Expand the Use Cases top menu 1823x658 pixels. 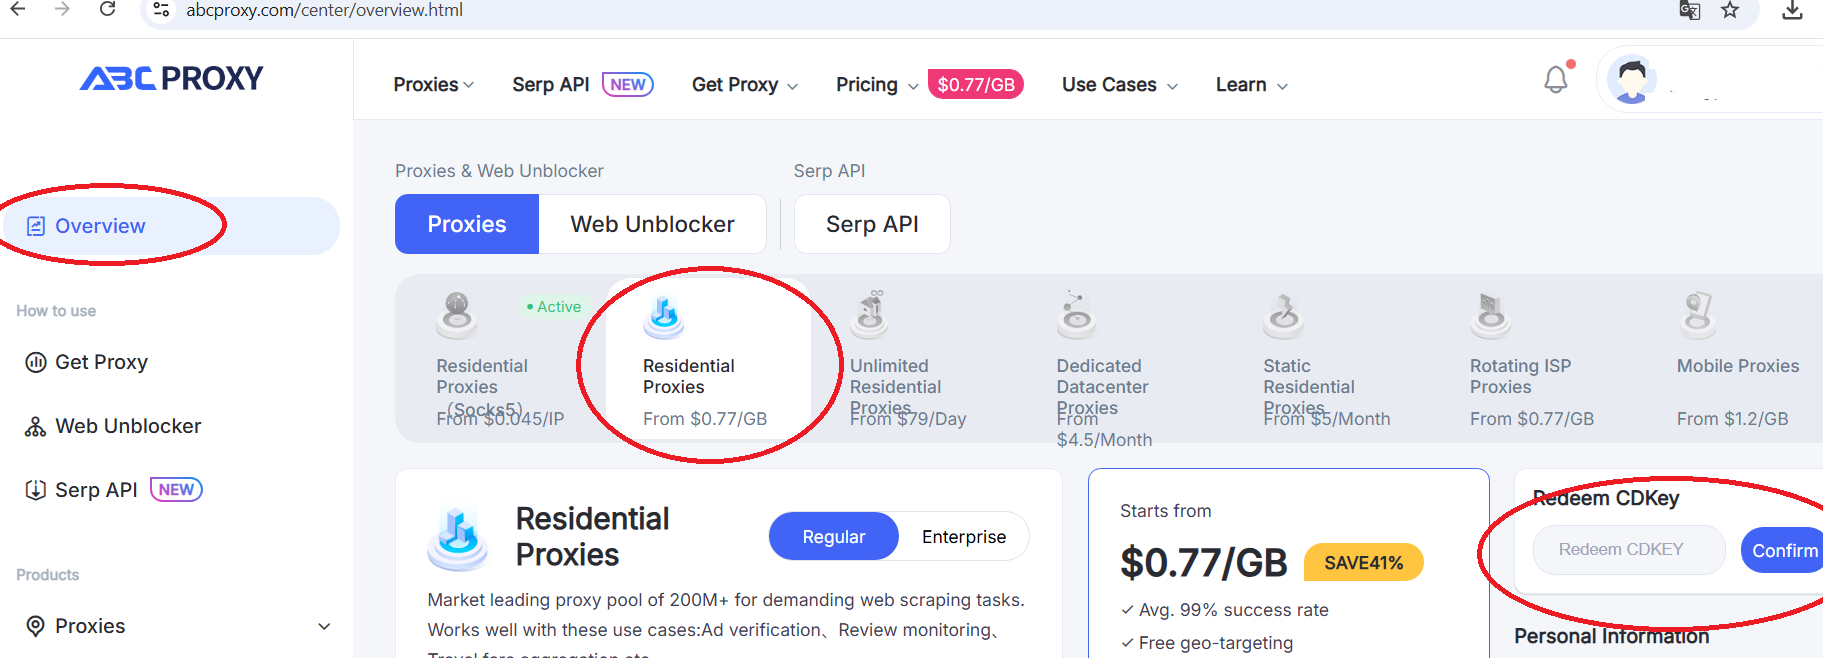coord(1119,85)
